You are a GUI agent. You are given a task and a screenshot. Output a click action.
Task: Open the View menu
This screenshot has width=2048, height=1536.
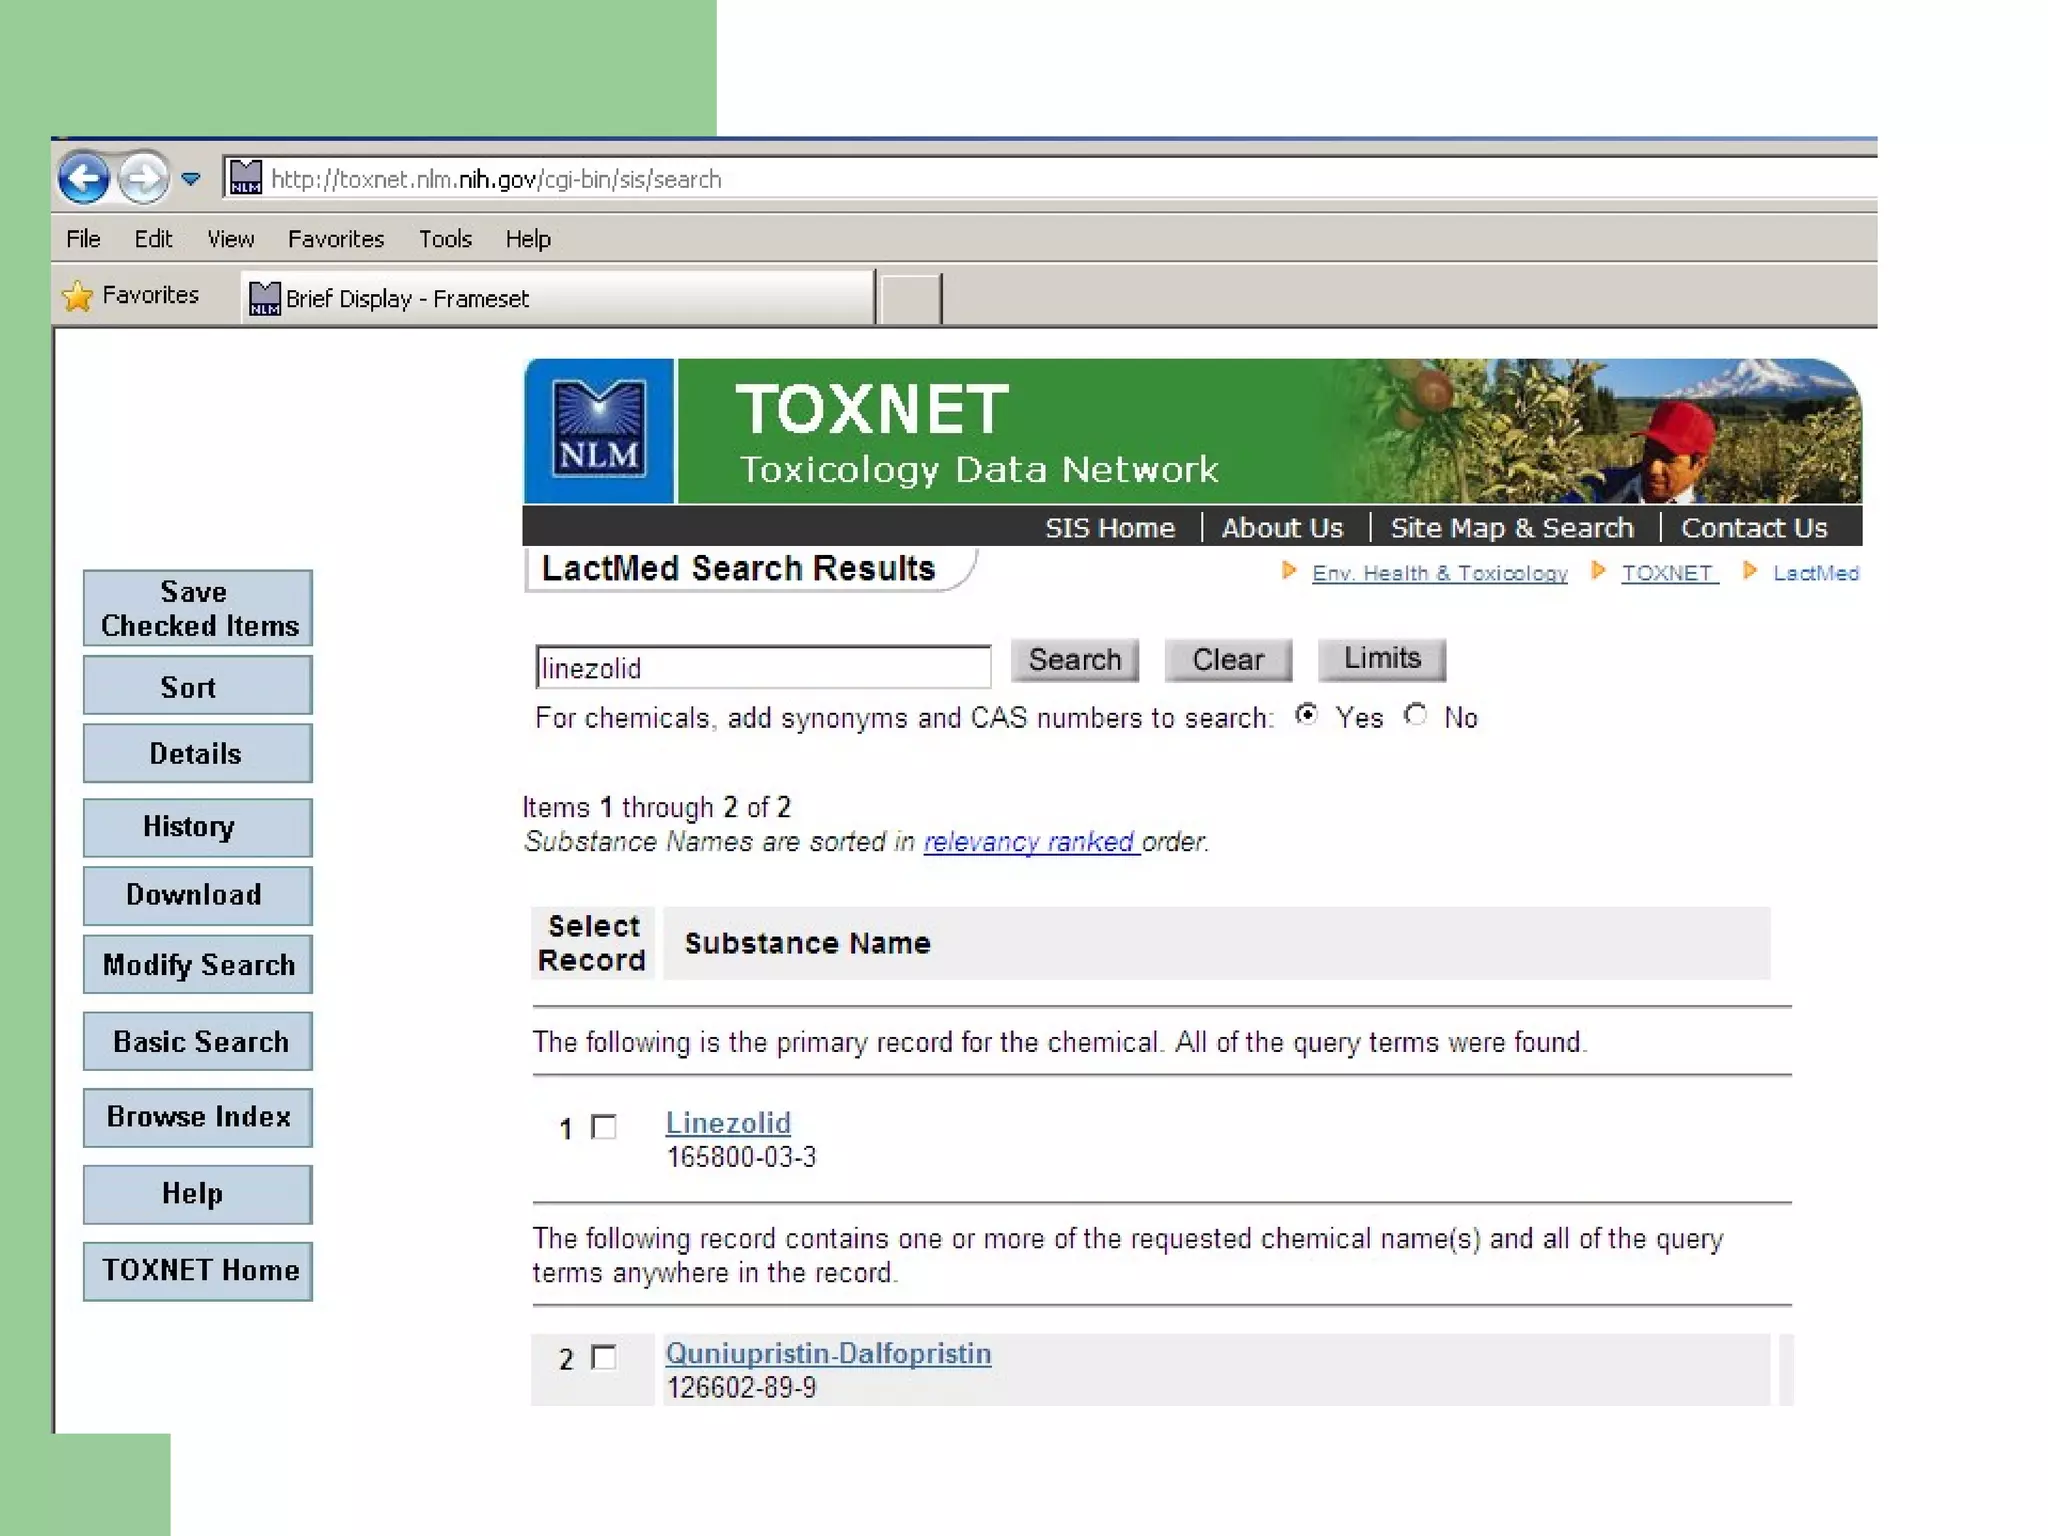(x=230, y=239)
